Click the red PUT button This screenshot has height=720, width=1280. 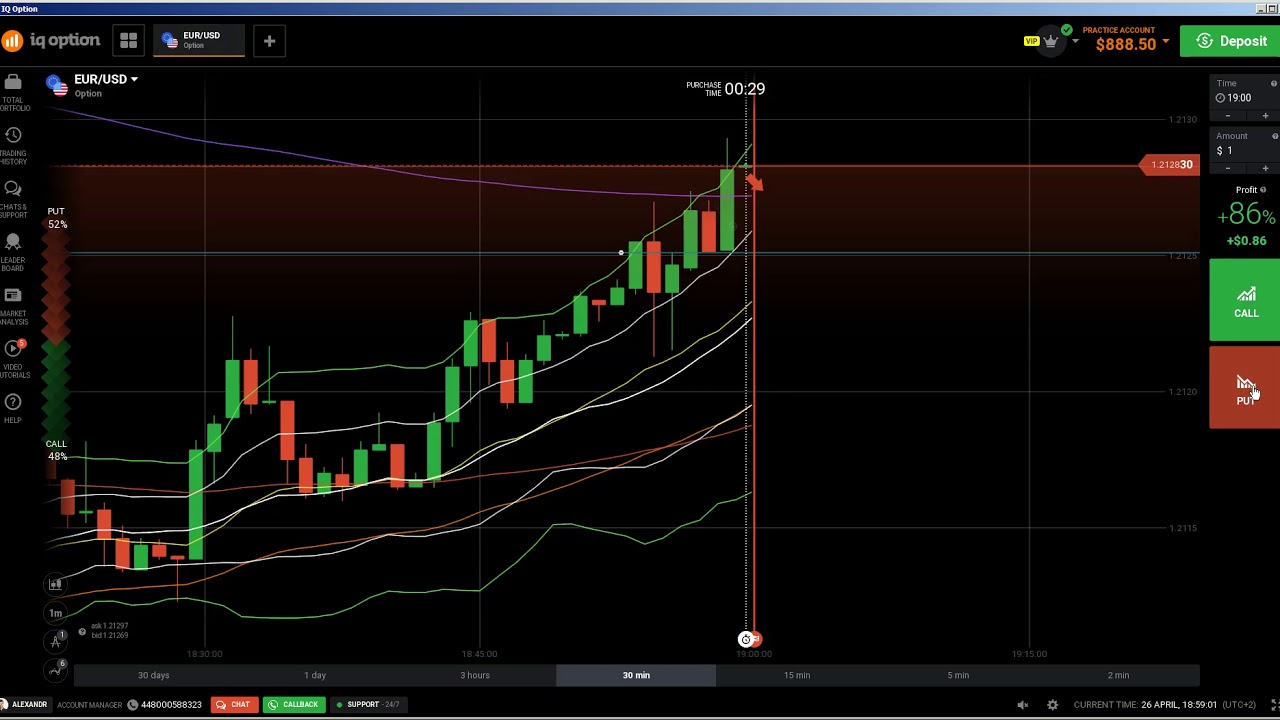click(1245, 388)
